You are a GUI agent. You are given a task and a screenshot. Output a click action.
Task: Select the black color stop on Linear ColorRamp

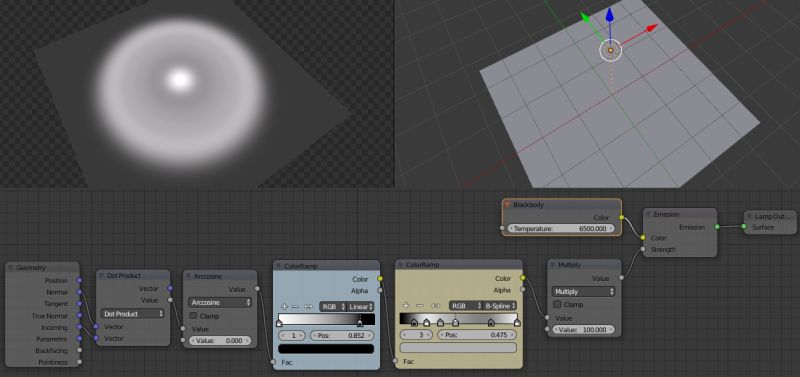click(x=360, y=323)
